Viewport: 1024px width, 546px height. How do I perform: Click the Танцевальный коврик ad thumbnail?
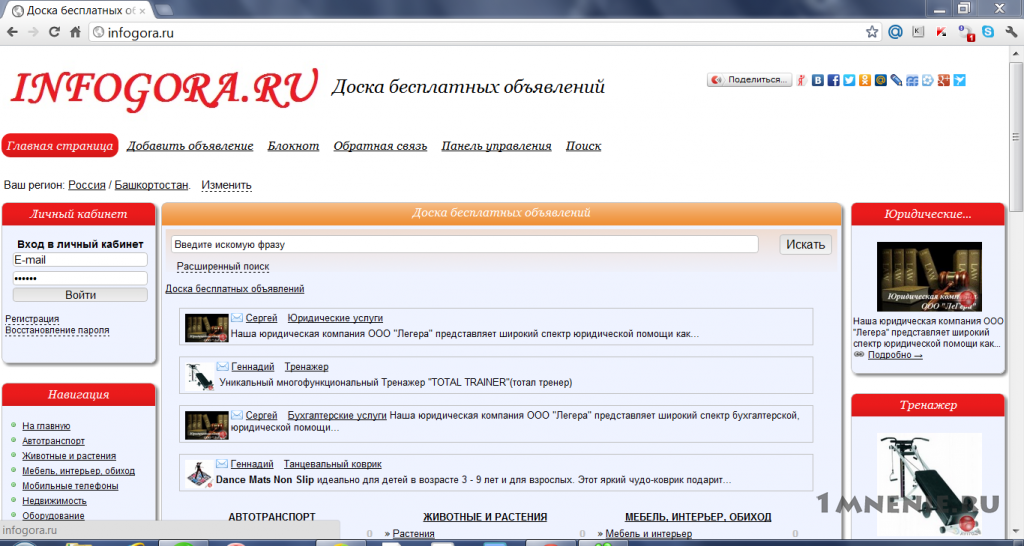point(199,474)
